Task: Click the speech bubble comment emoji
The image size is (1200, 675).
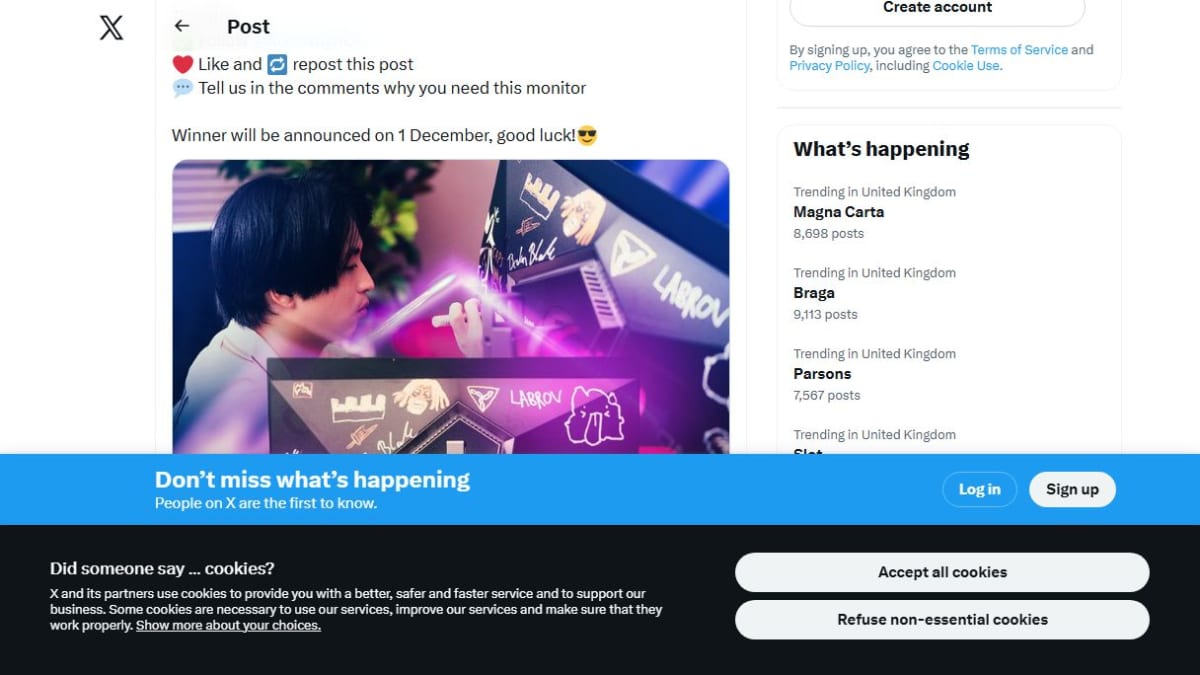Action: coord(183,88)
